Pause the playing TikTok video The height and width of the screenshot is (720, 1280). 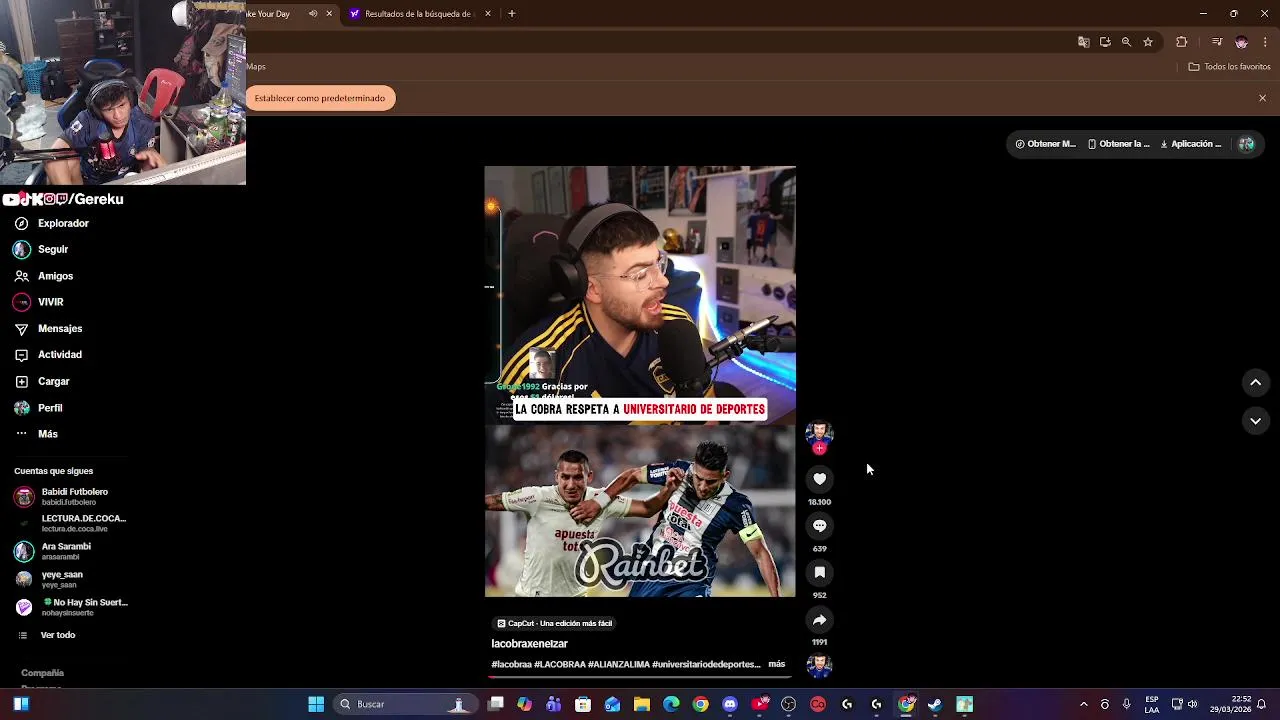point(640,381)
